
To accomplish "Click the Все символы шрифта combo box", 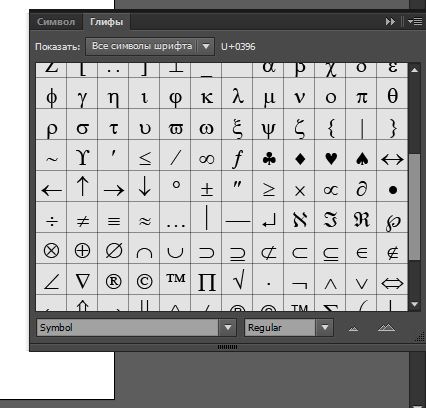I will click(x=150, y=46).
